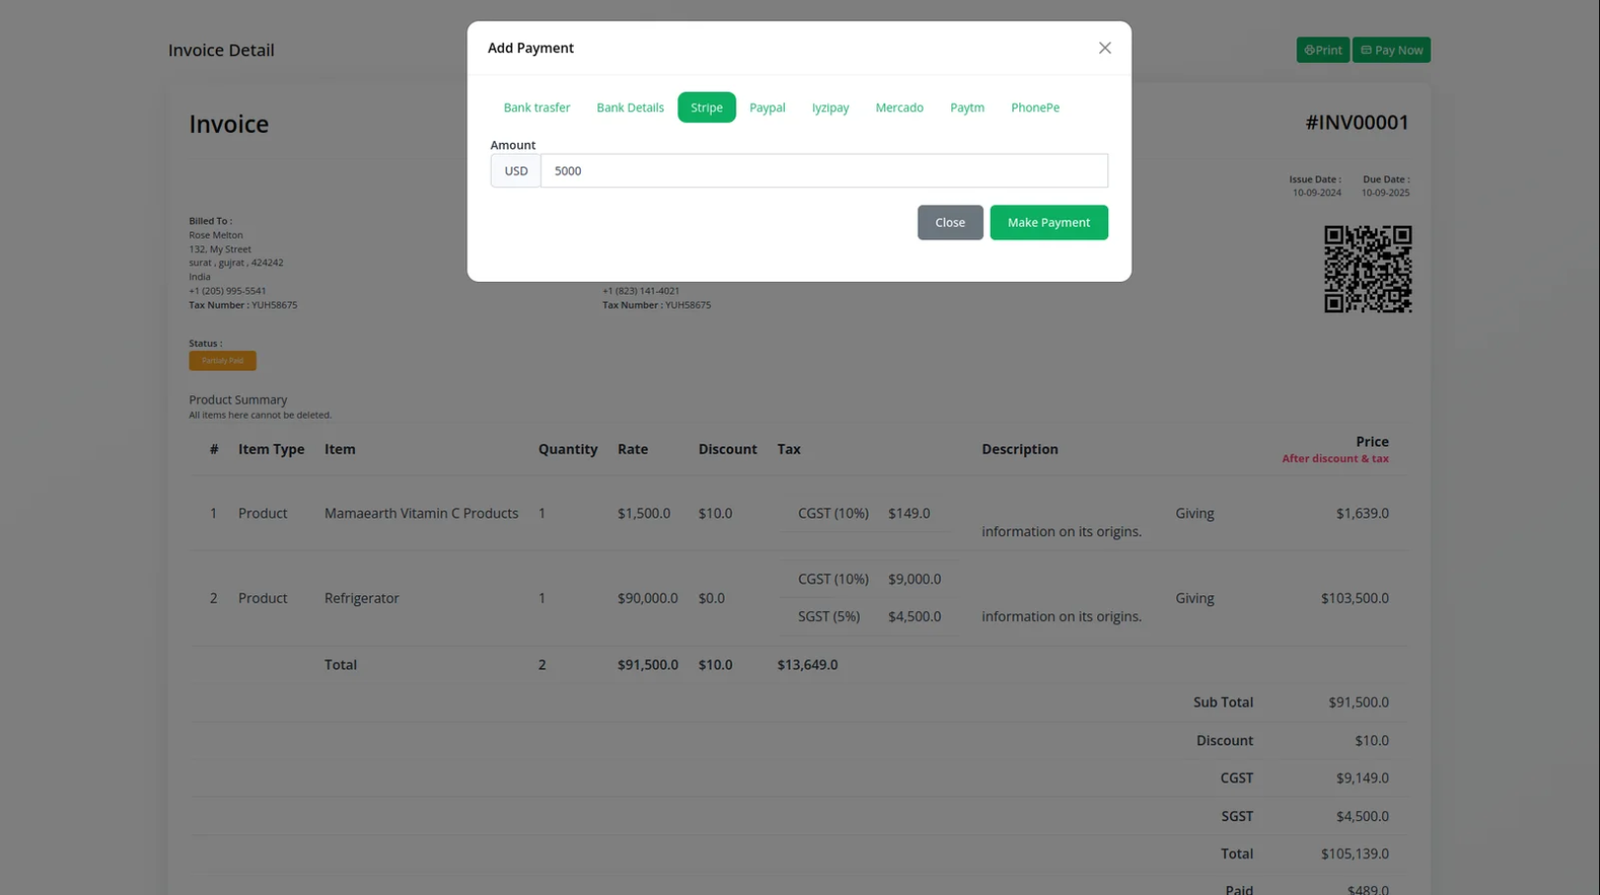Viewport: 1600px width, 895px height.
Task: Switch to the Mercado tab
Action: coord(900,107)
